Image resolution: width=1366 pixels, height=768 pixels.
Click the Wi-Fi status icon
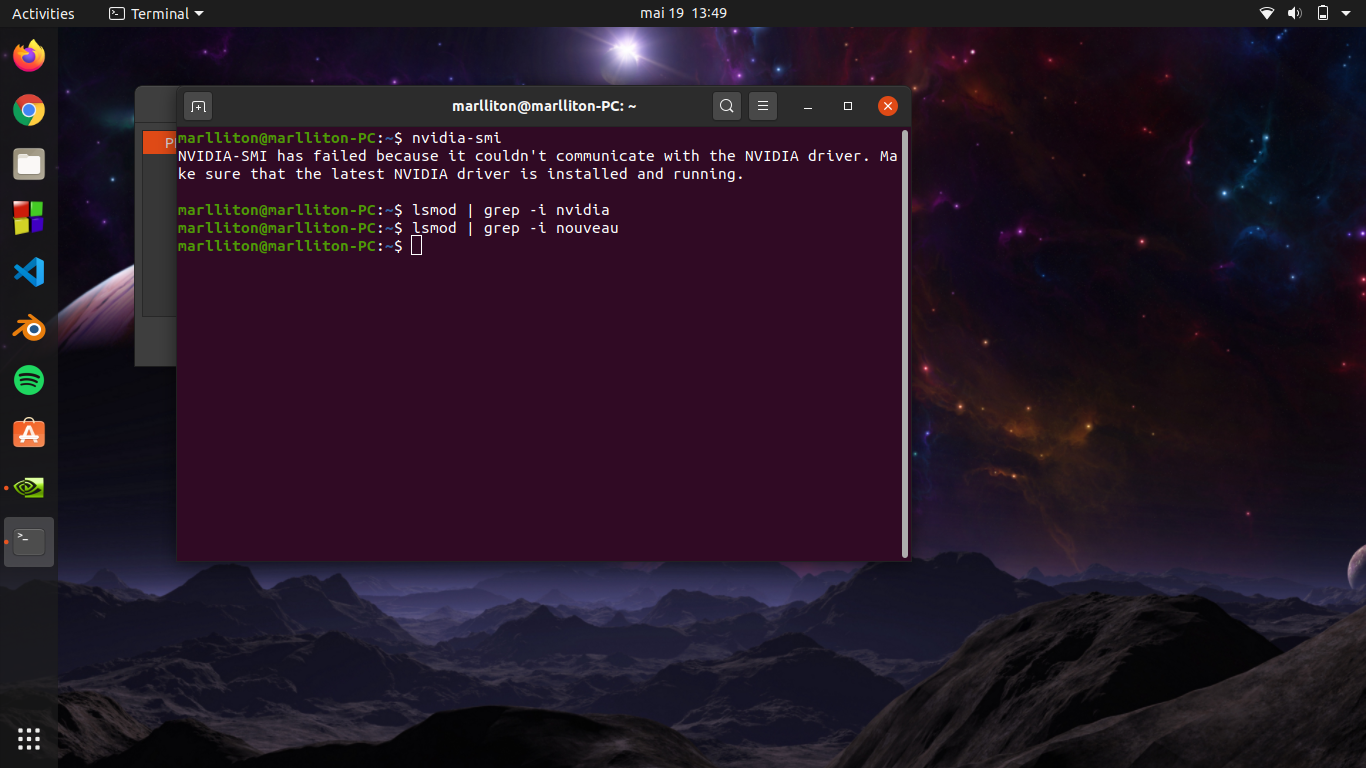click(1267, 13)
